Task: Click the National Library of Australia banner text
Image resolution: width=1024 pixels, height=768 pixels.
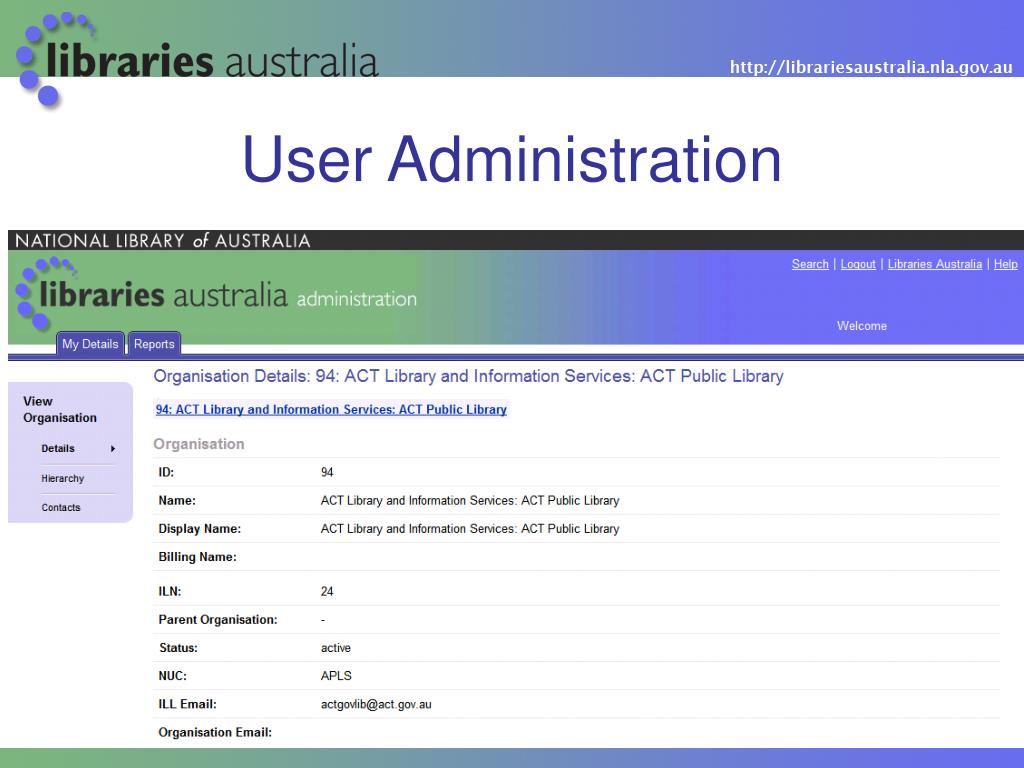Action: pyautogui.click(x=163, y=240)
